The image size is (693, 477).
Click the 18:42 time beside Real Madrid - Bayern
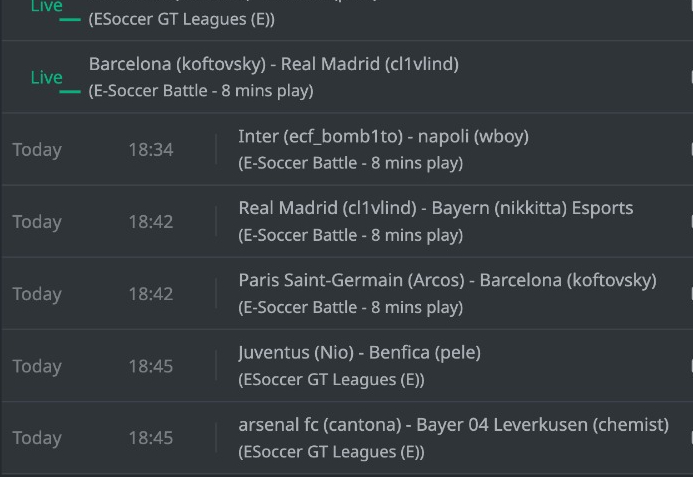coord(151,221)
